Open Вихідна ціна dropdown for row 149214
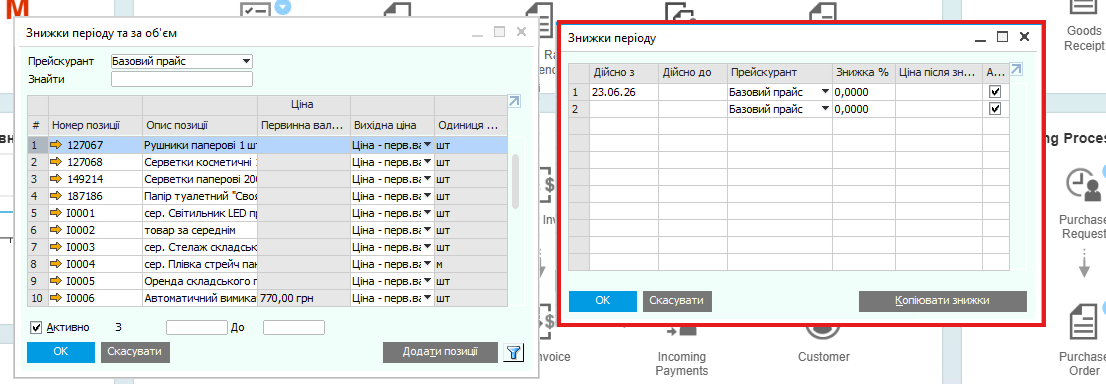The height and width of the screenshot is (385, 1106). pyautogui.click(x=427, y=179)
